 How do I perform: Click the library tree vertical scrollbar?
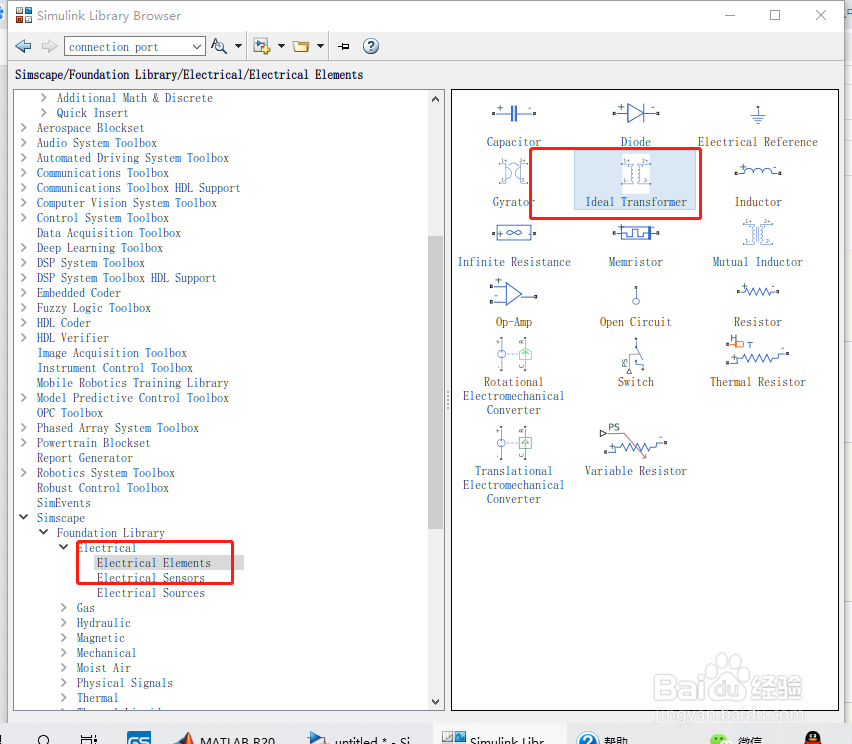pos(435,382)
